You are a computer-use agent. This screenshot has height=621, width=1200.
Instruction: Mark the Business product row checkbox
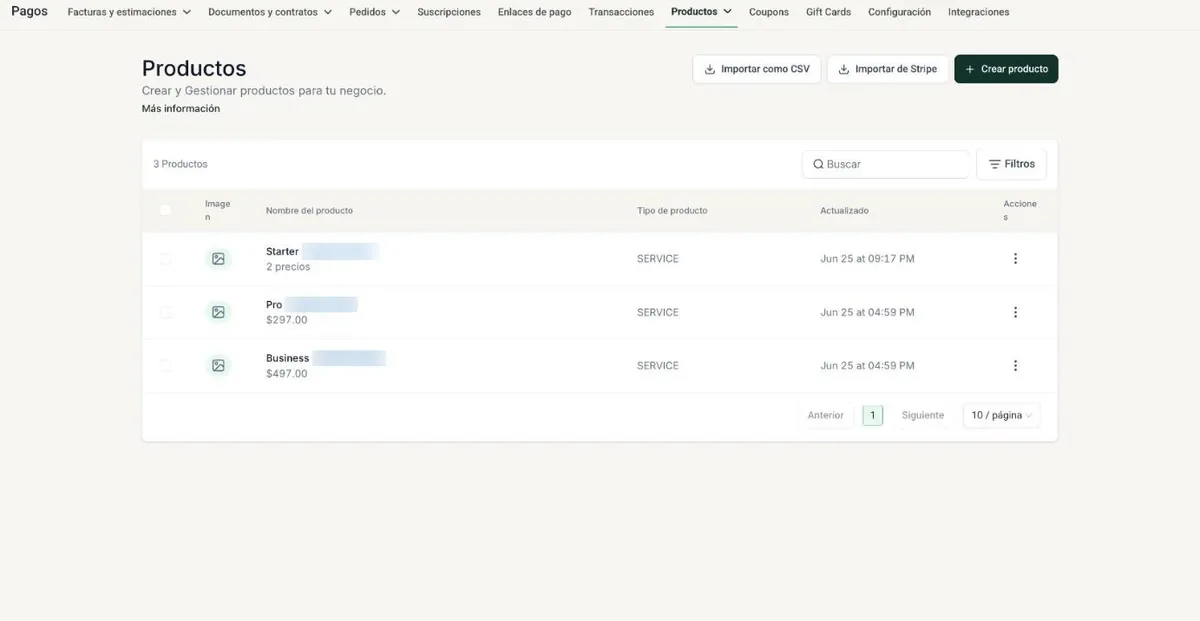point(165,366)
